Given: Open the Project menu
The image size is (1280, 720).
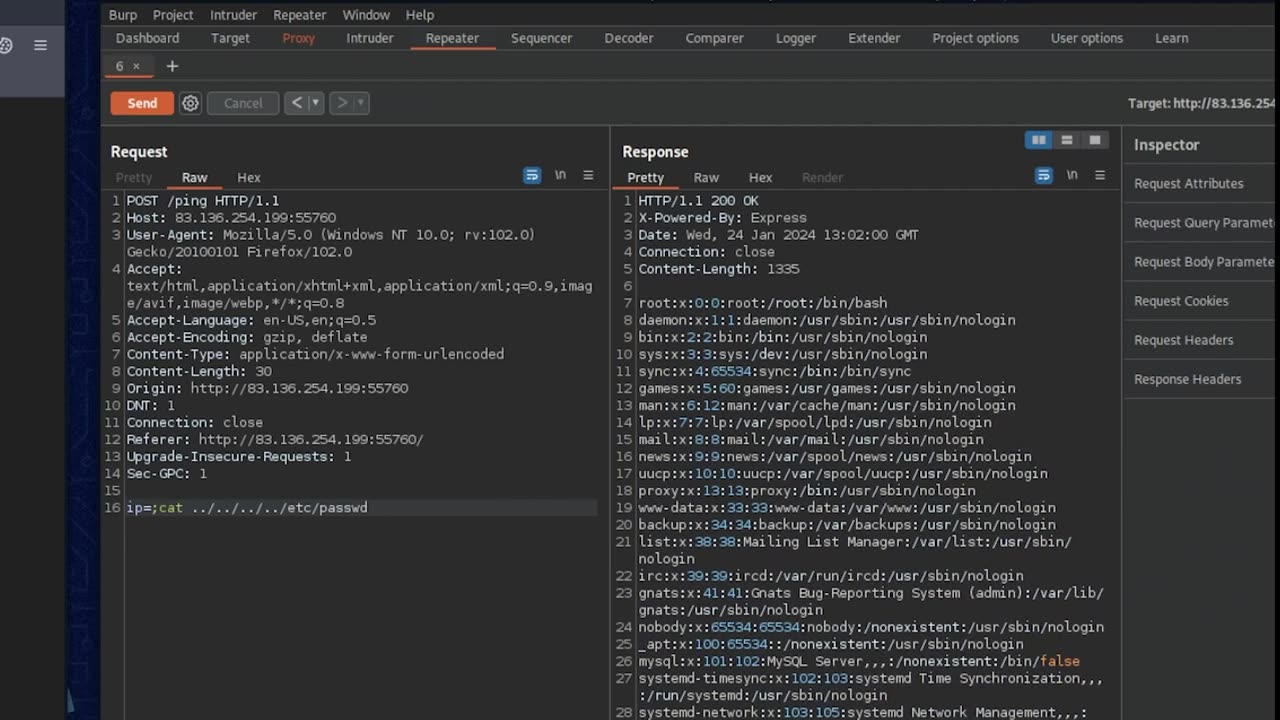Looking at the screenshot, I should click(173, 15).
